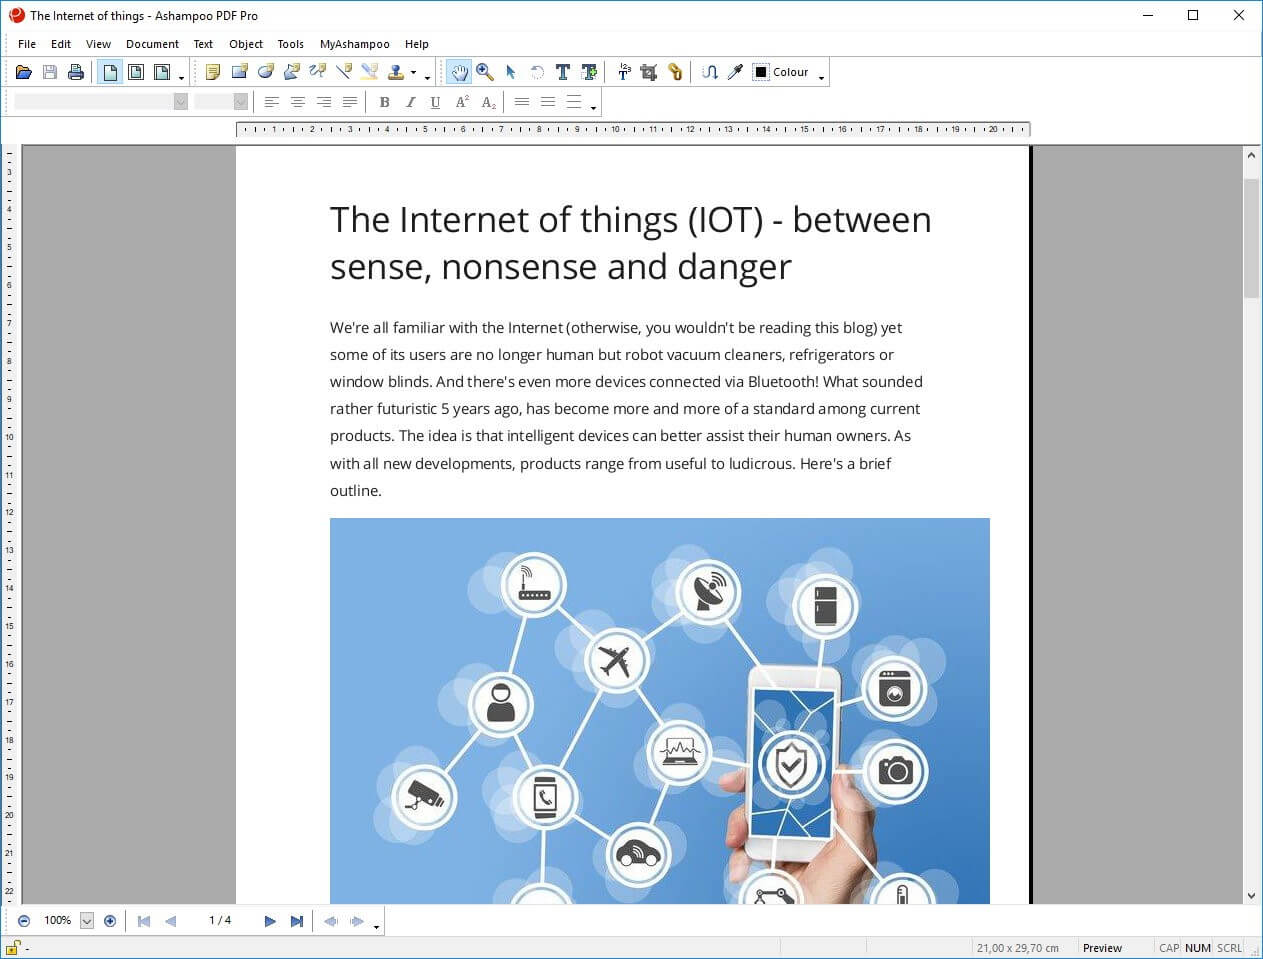Toggle underline formatting
Image resolution: width=1263 pixels, height=959 pixels.
[435, 101]
